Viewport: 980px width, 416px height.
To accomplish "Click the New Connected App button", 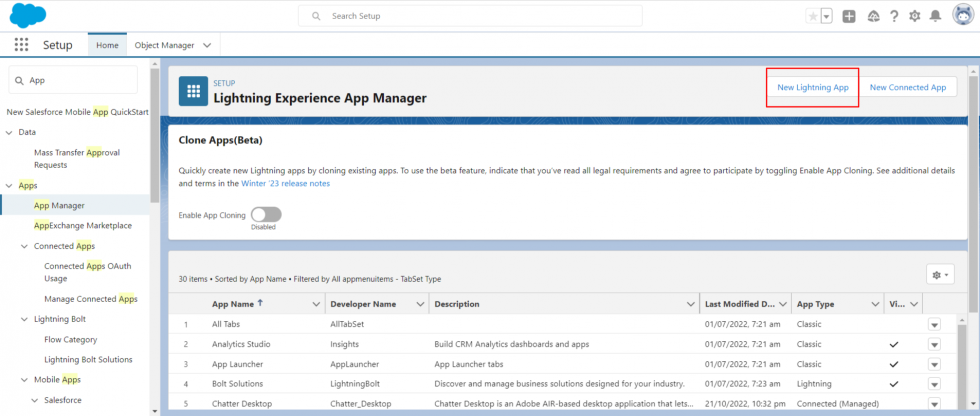I will pos(907,87).
